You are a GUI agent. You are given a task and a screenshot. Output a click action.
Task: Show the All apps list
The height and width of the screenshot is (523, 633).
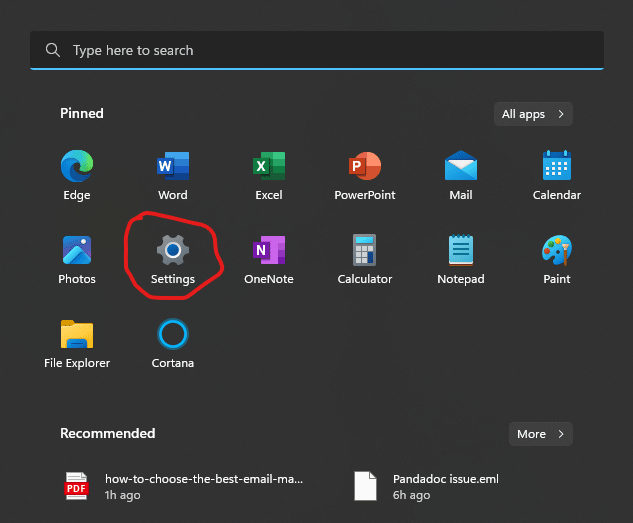(533, 114)
